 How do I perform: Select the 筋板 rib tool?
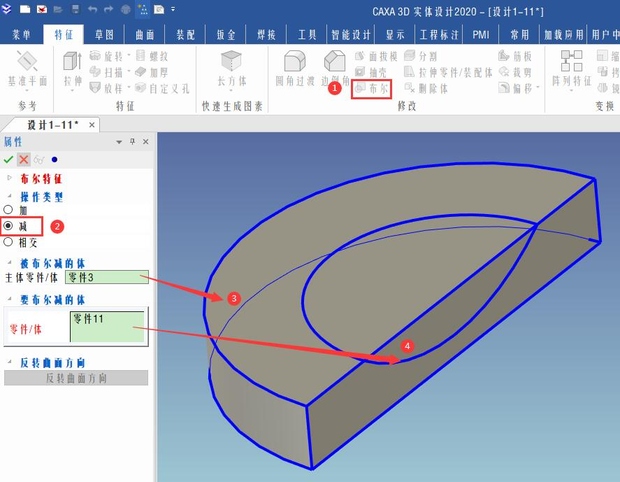coord(515,56)
